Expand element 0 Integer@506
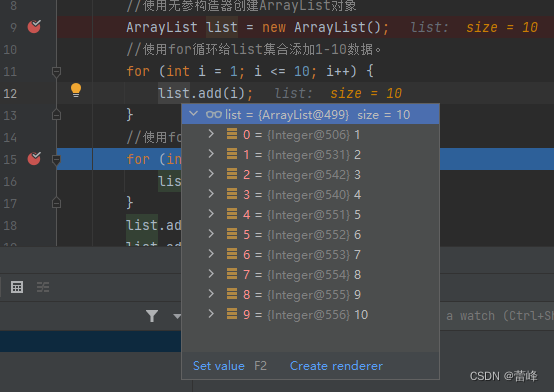554x392 pixels. (x=211, y=134)
